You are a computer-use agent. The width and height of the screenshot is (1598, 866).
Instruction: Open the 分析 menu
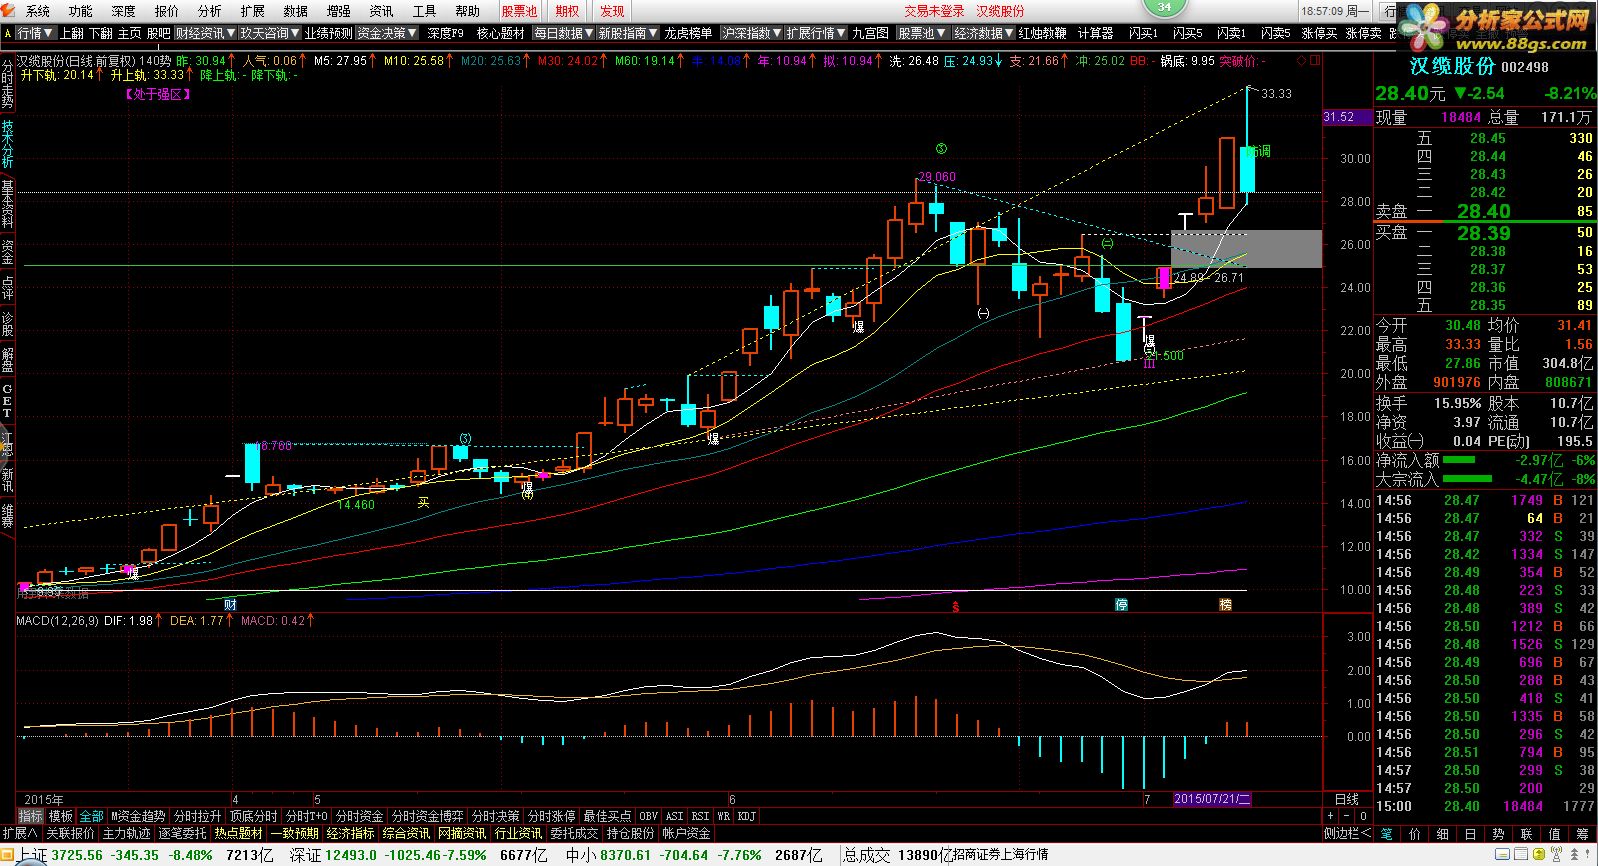(209, 11)
